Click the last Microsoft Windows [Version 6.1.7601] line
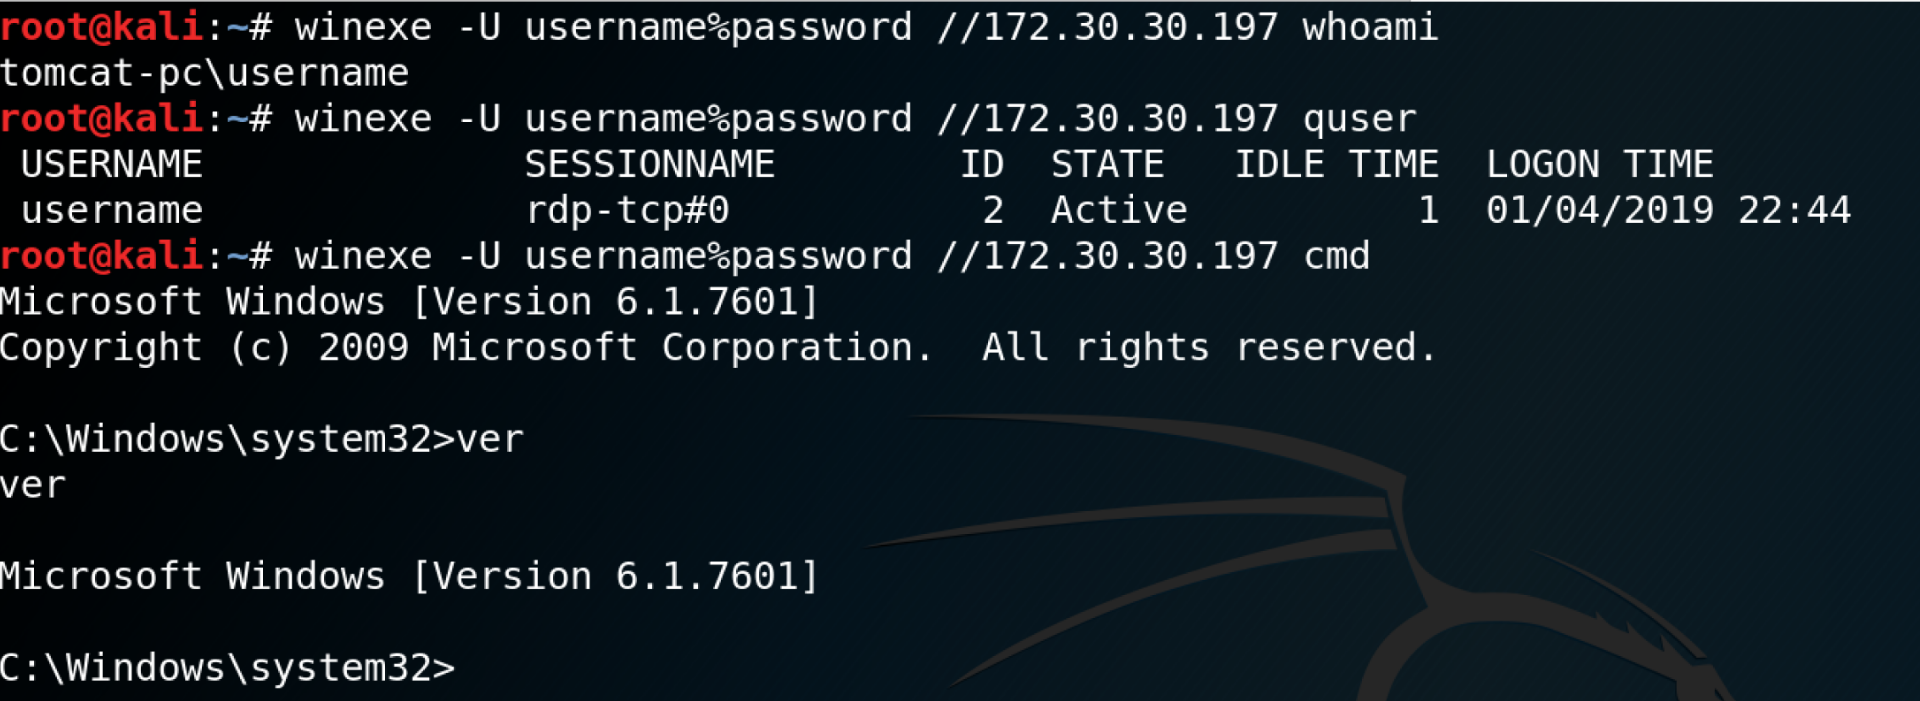The height and width of the screenshot is (701, 1920). pos(408,576)
